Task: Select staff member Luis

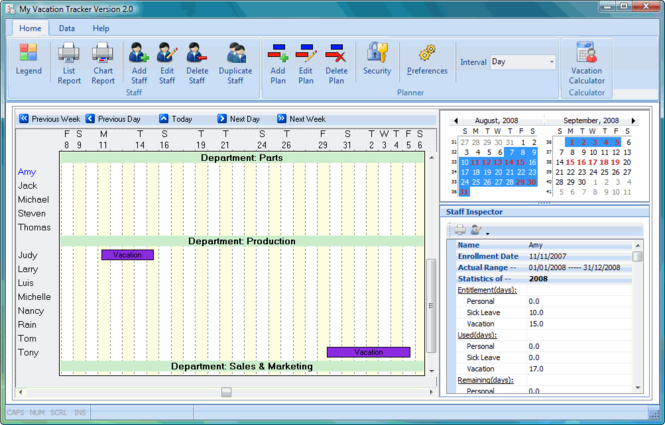Action: 25,283
